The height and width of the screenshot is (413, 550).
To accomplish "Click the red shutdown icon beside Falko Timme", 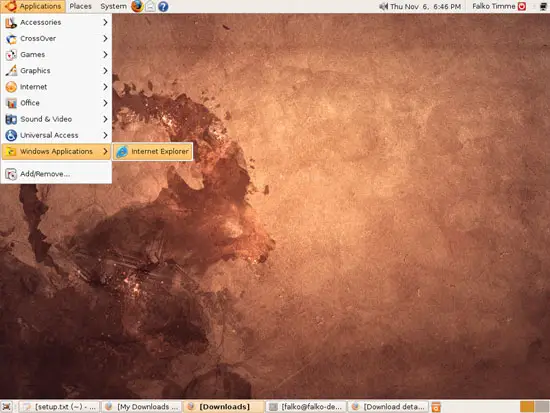I will pos(522,6).
